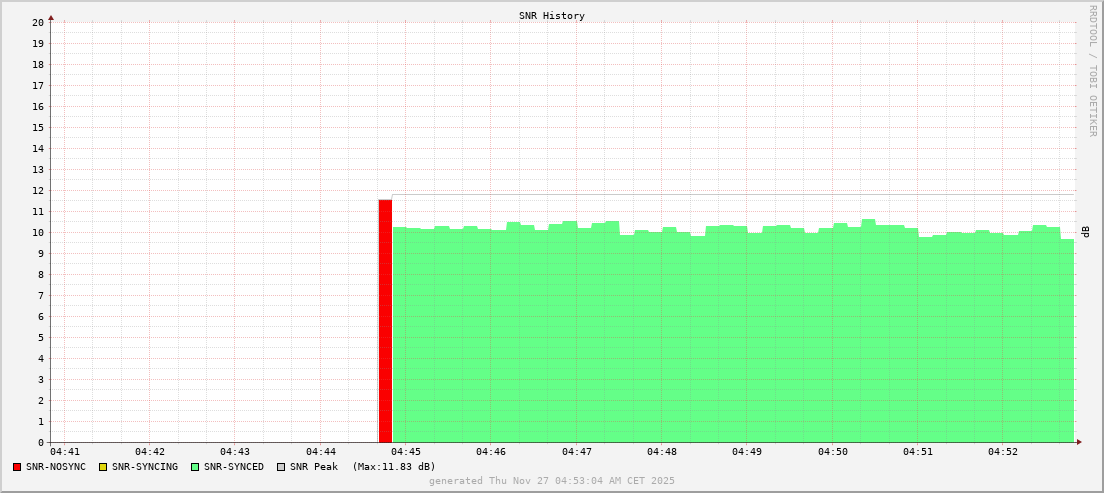
Task: Click the x-axis end arrow marker
Action: 1078,442
